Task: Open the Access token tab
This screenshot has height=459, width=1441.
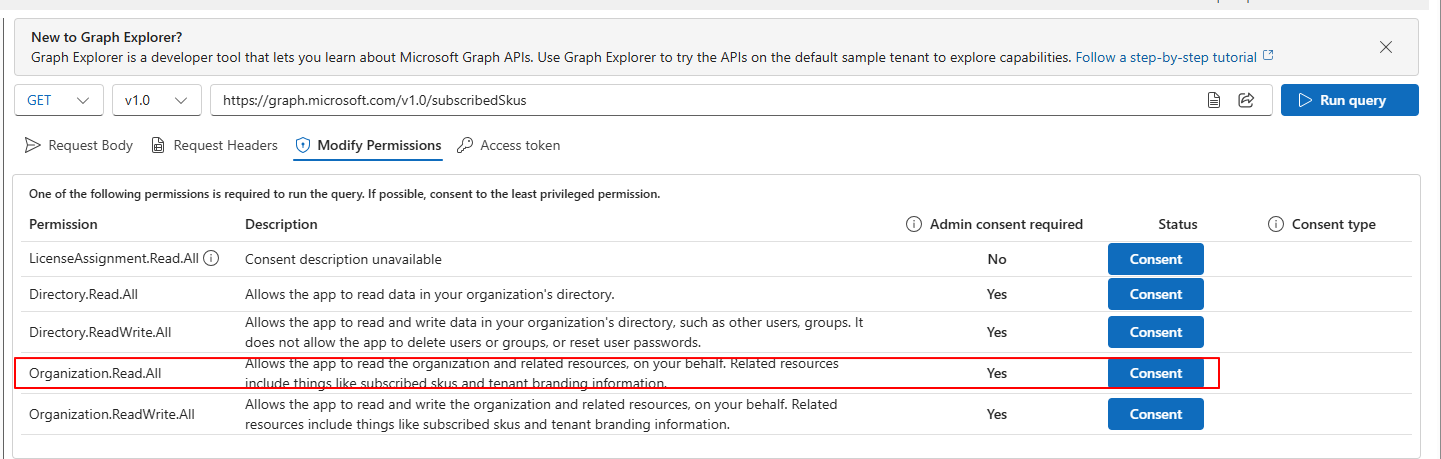Action: pos(508,145)
